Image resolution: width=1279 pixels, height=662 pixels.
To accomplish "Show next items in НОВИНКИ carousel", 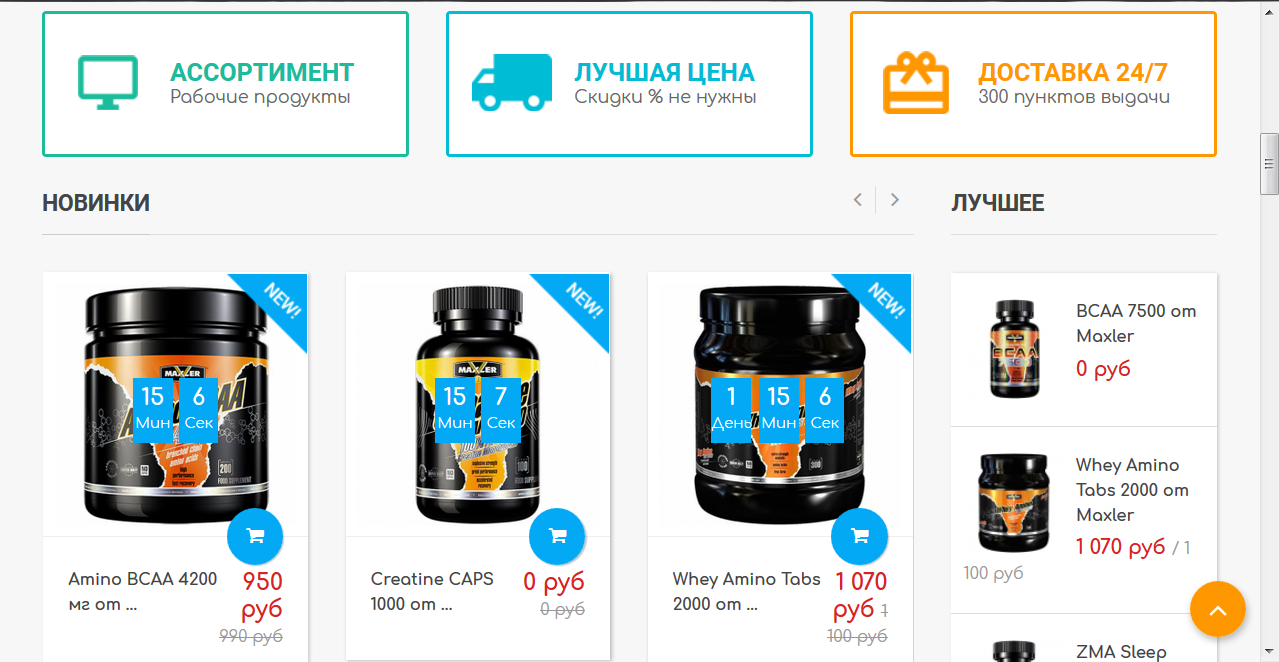I will [x=894, y=200].
